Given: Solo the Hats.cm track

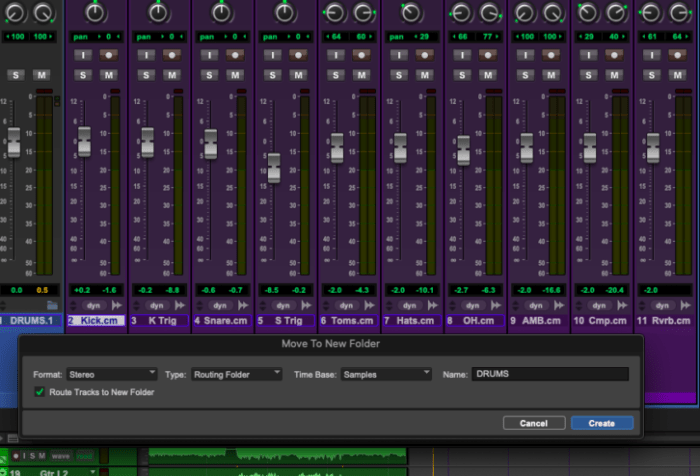Looking at the screenshot, I should click(x=399, y=75).
